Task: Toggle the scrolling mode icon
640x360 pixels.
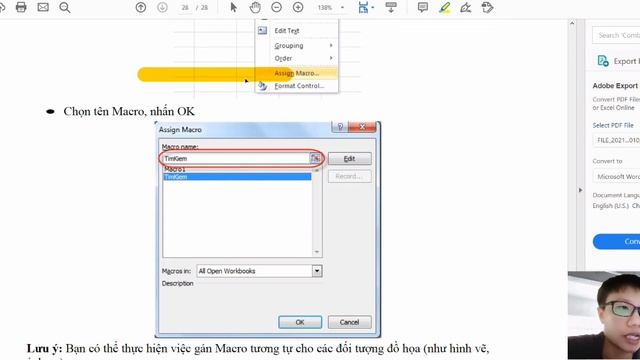Action: pyautogui.click(x=391, y=7)
